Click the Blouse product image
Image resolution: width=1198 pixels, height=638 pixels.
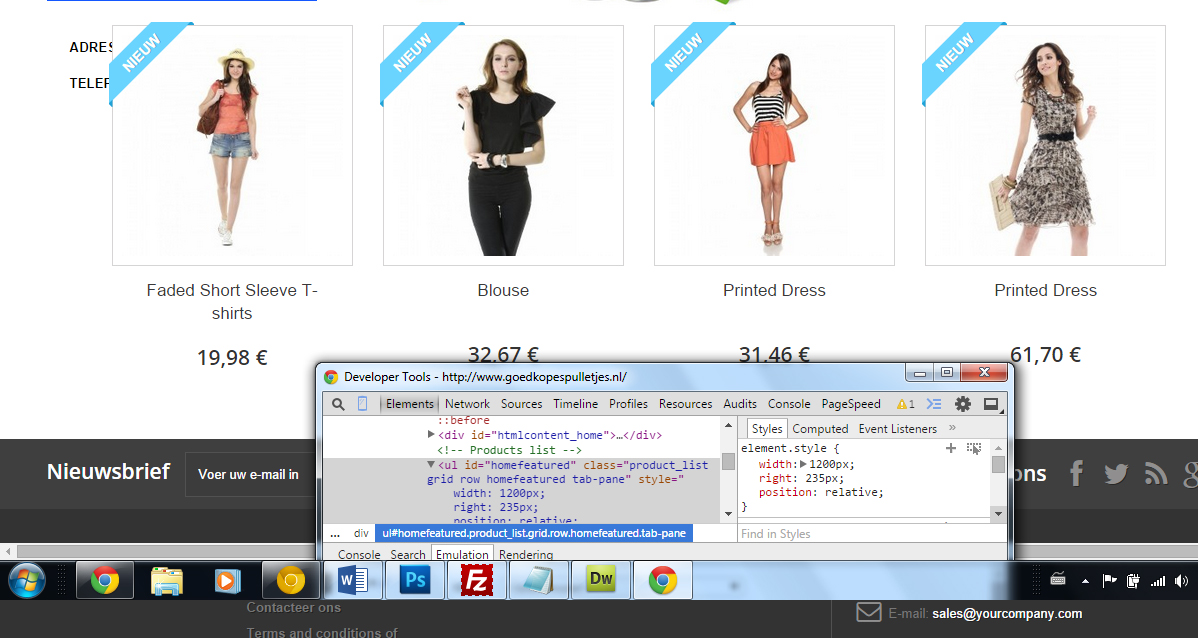pyautogui.click(x=503, y=145)
